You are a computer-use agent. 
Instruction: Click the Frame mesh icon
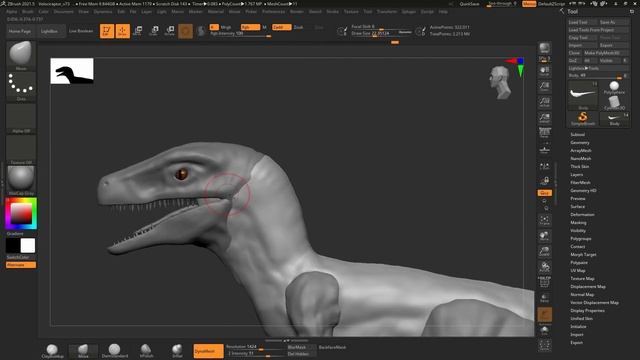[x=544, y=221]
